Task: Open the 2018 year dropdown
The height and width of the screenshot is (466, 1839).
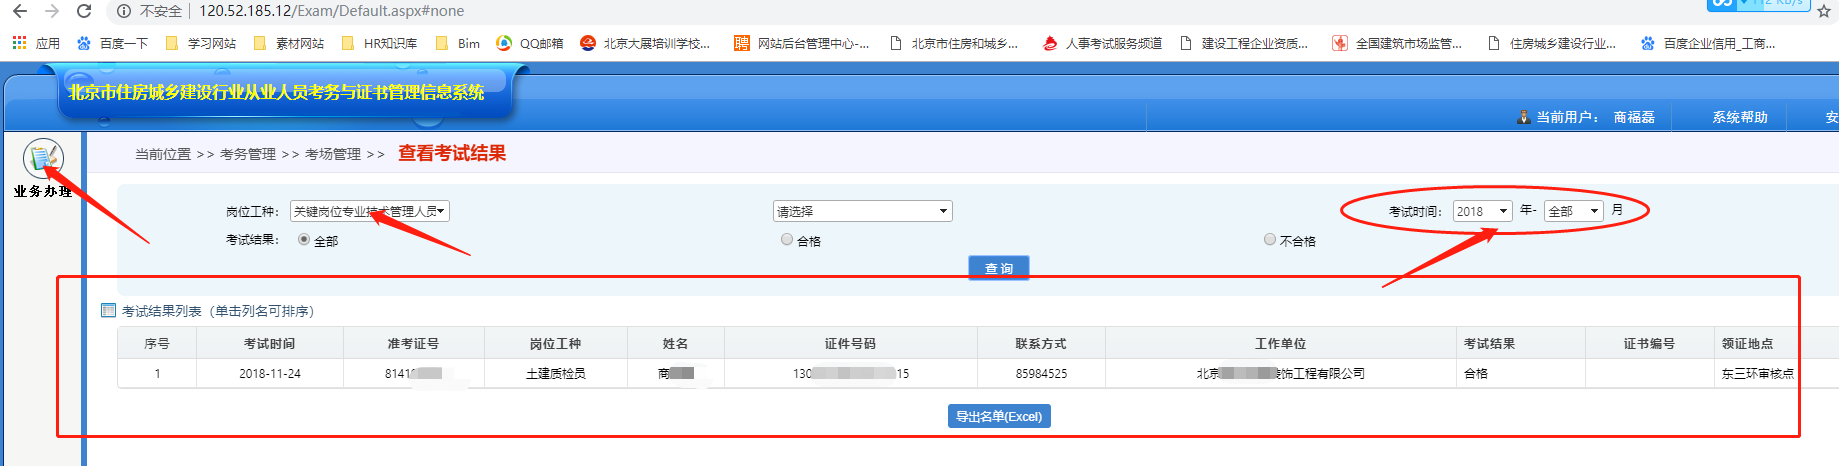Action: pos(1482,211)
